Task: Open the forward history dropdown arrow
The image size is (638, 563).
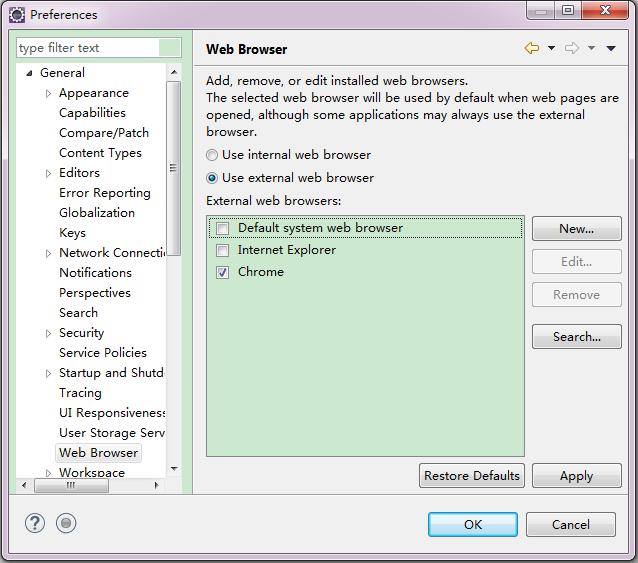Action: pos(591,48)
